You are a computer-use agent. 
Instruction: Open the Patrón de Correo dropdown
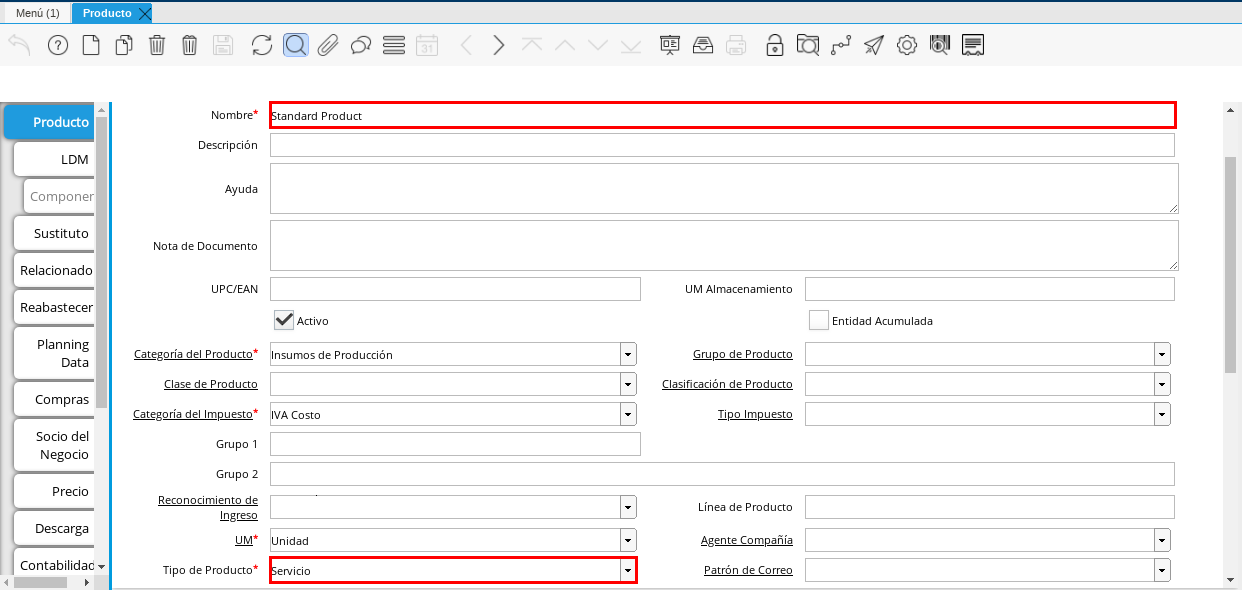coord(1162,570)
